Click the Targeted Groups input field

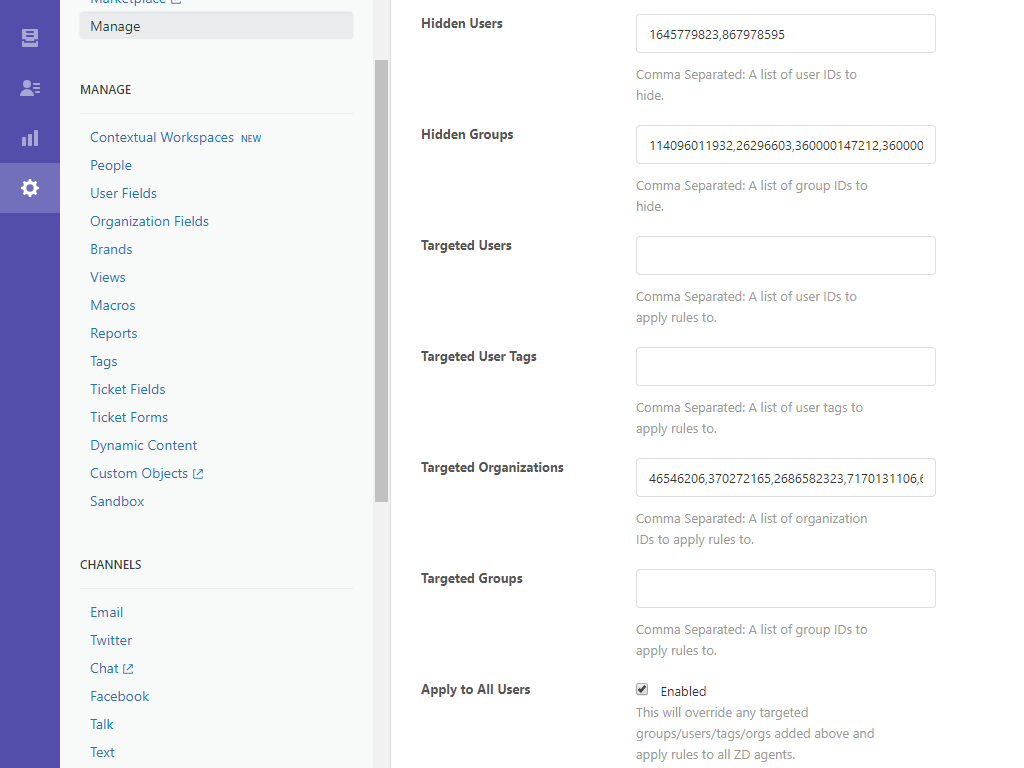tap(785, 589)
